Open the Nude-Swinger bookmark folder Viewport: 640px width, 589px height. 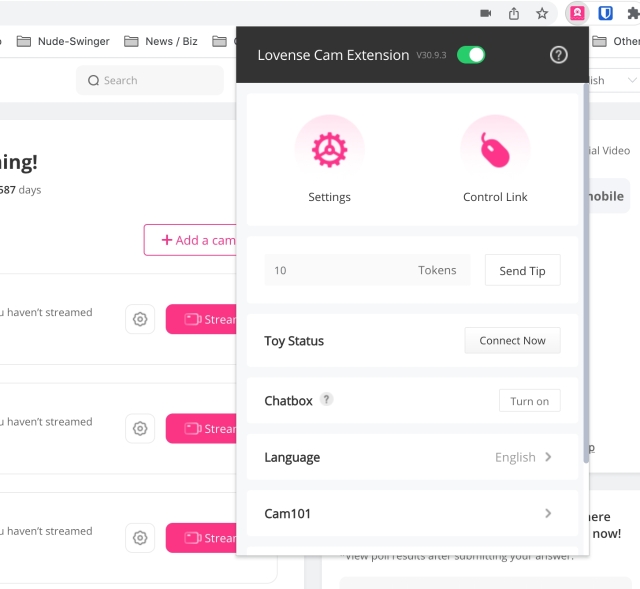(64, 41)
